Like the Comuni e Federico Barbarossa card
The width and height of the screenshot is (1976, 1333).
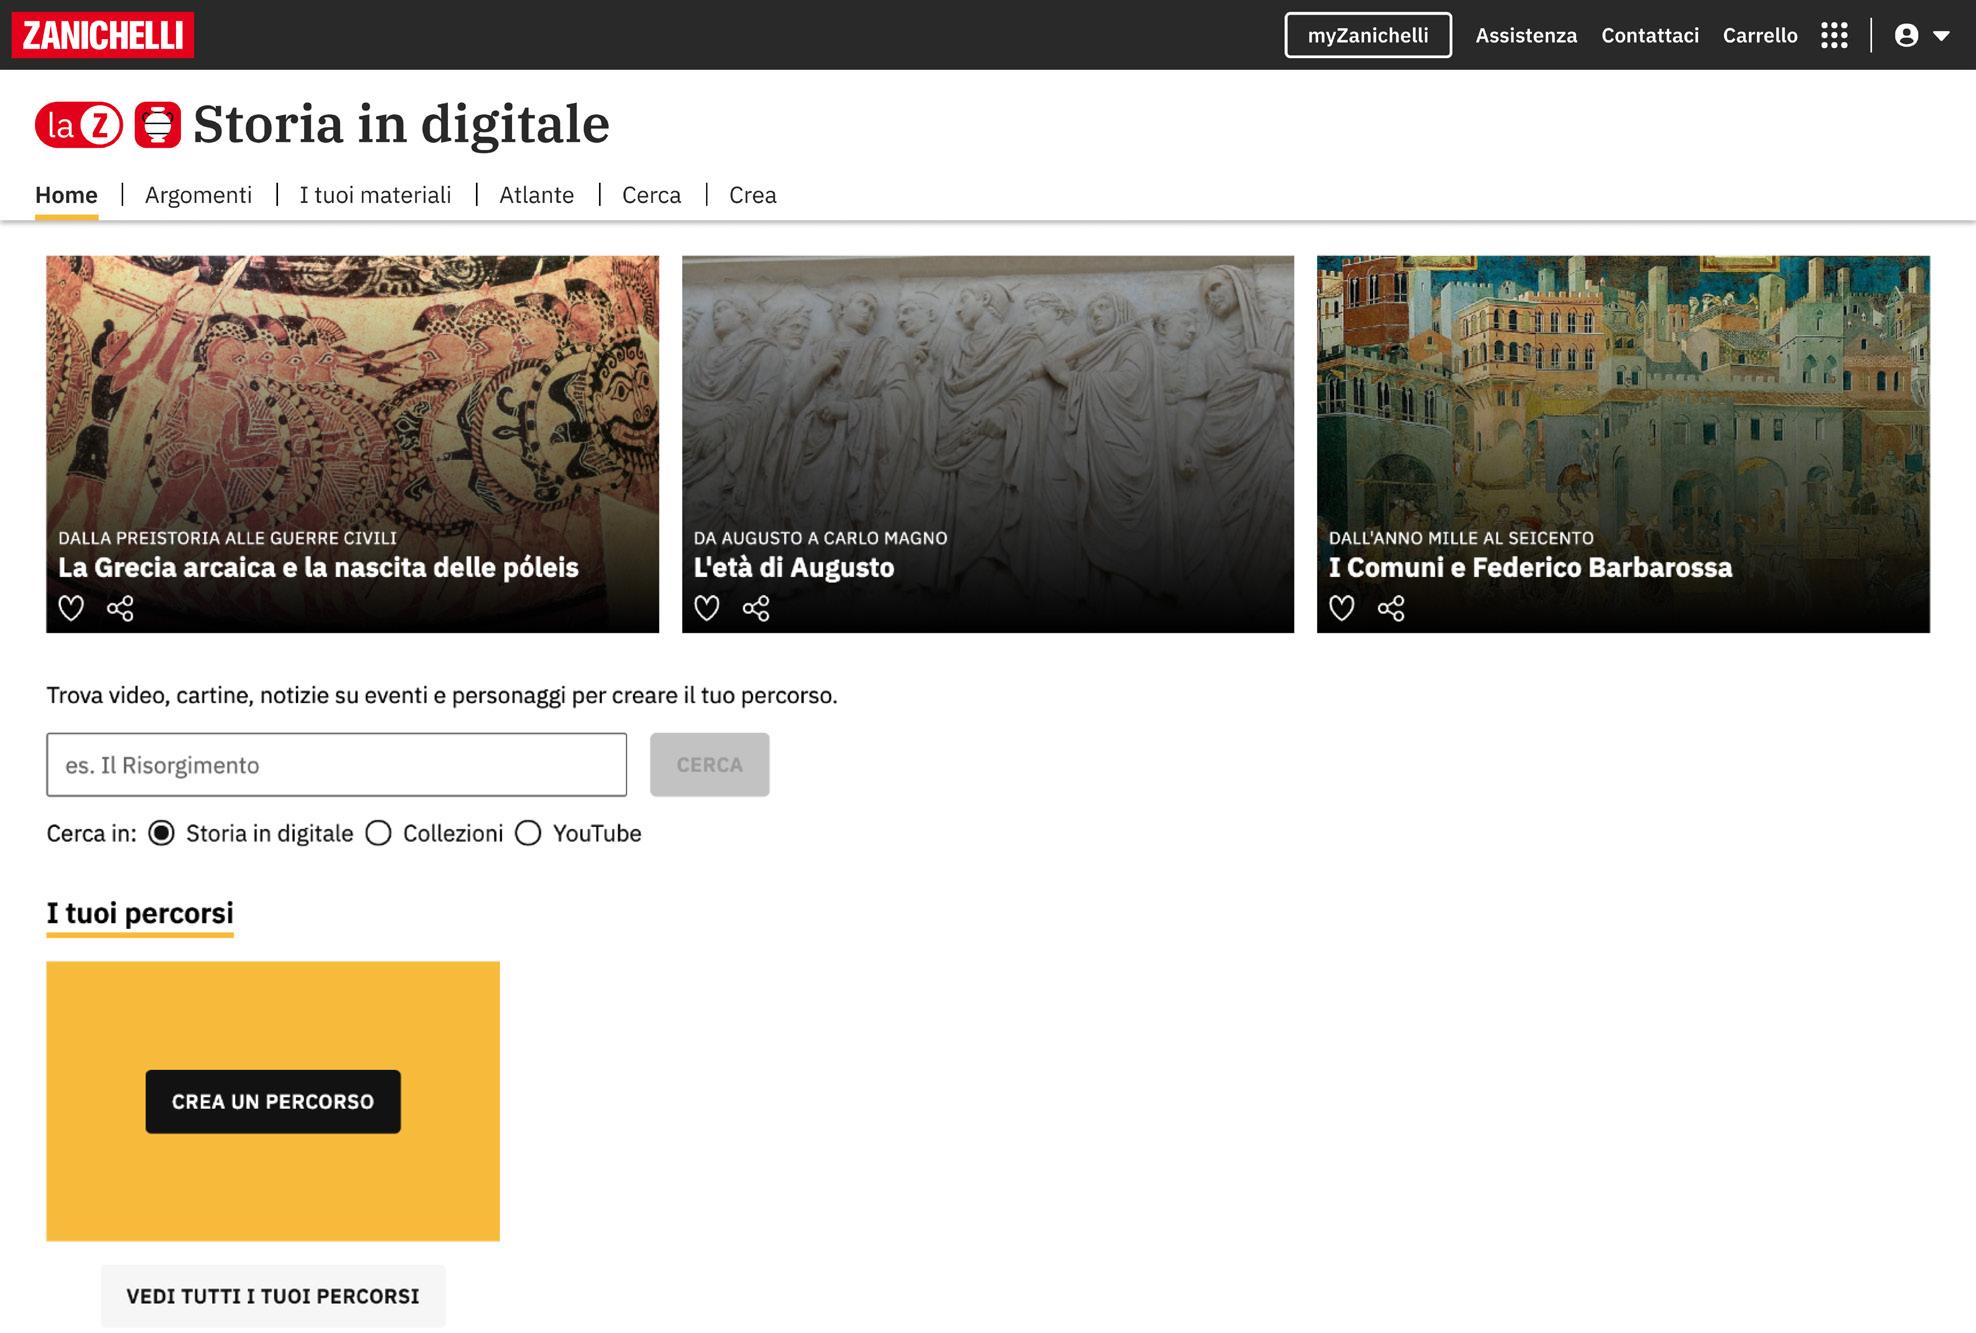pyautogui.click(x=1342, y=608)
